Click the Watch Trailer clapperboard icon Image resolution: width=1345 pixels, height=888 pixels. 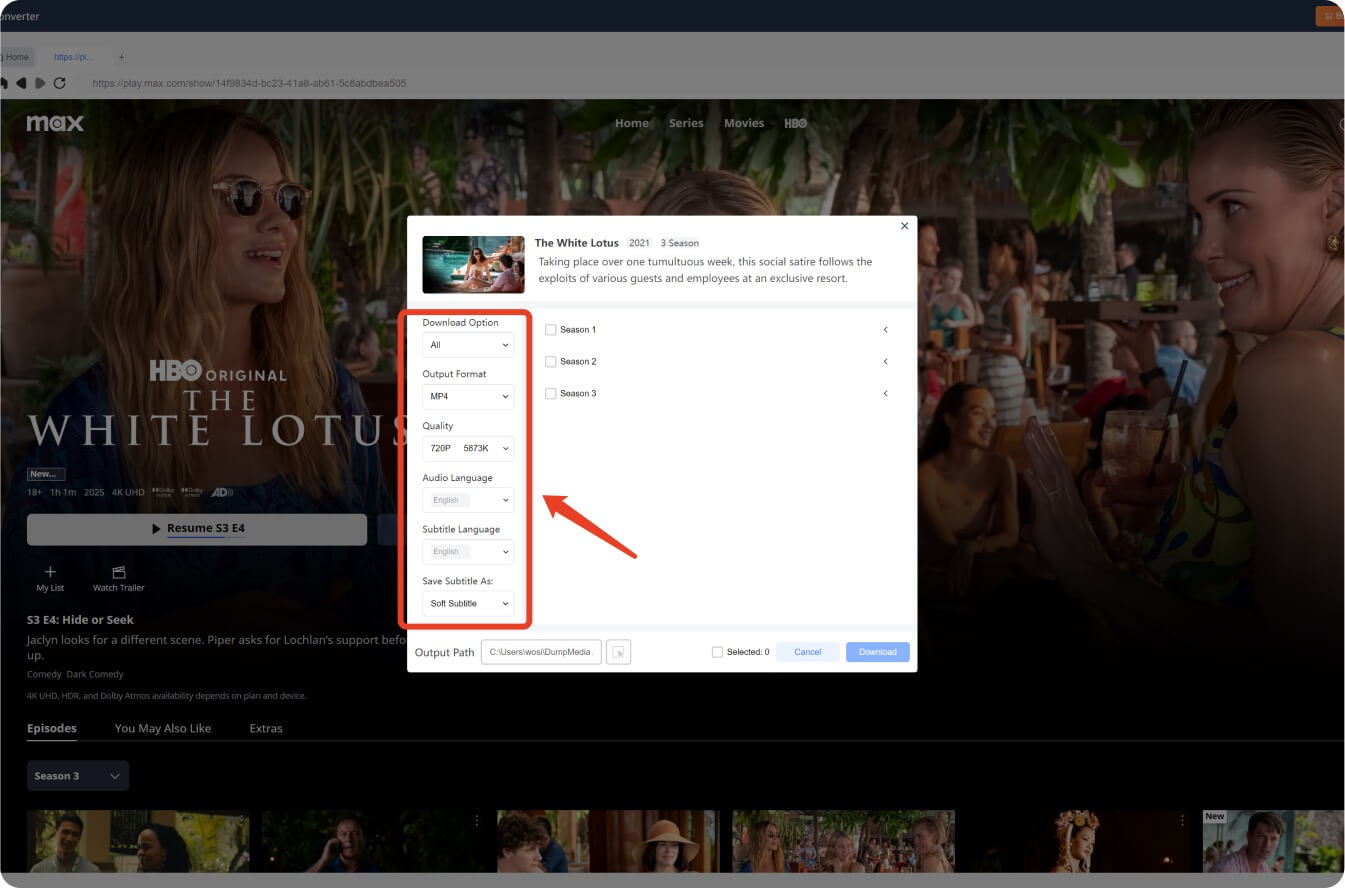coord(119,572)
